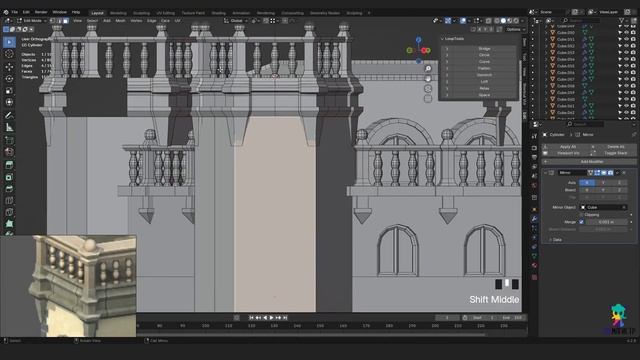Click the LoopTools Circle button

click(x=484, y=55)
